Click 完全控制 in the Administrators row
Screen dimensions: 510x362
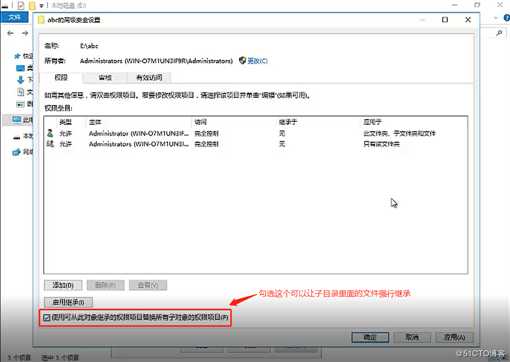pos(206,144)
